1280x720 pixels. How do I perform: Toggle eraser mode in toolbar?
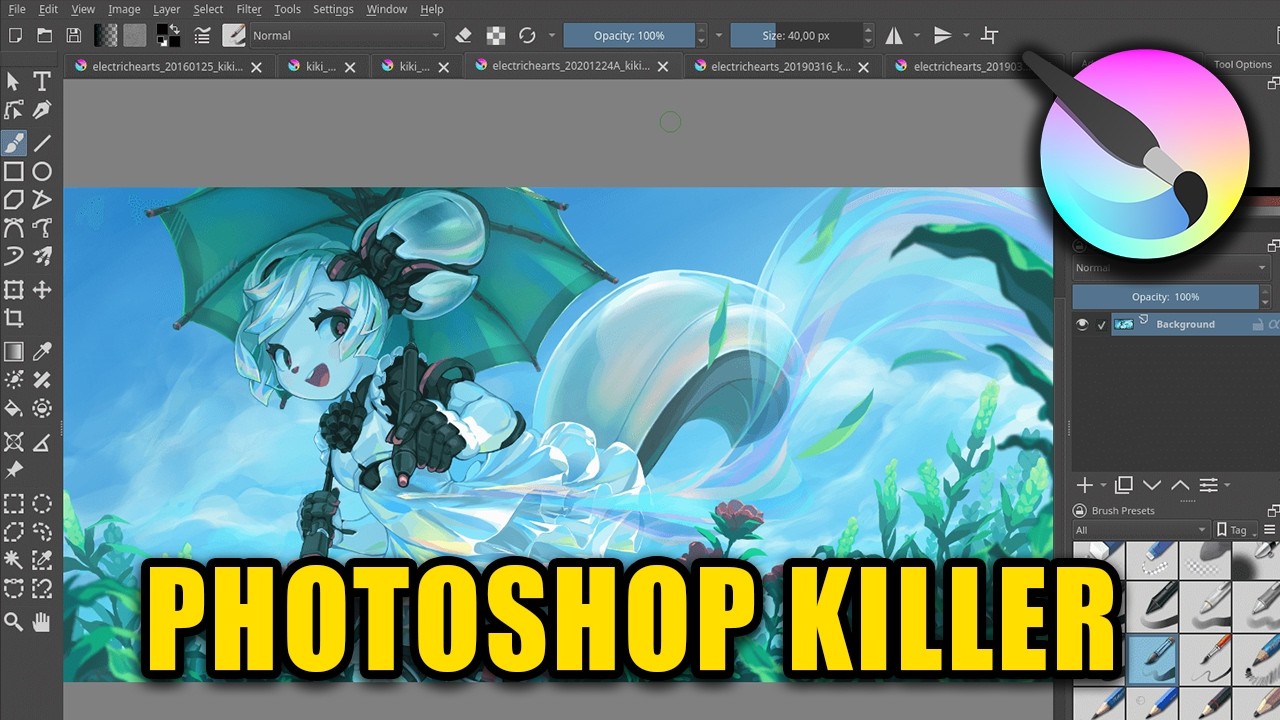click(x=463, y=35)
